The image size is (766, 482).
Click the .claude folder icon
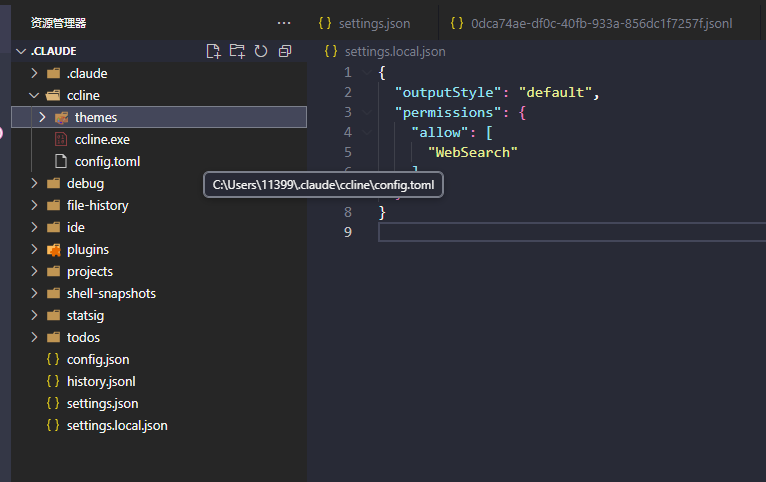coord(53,73)
